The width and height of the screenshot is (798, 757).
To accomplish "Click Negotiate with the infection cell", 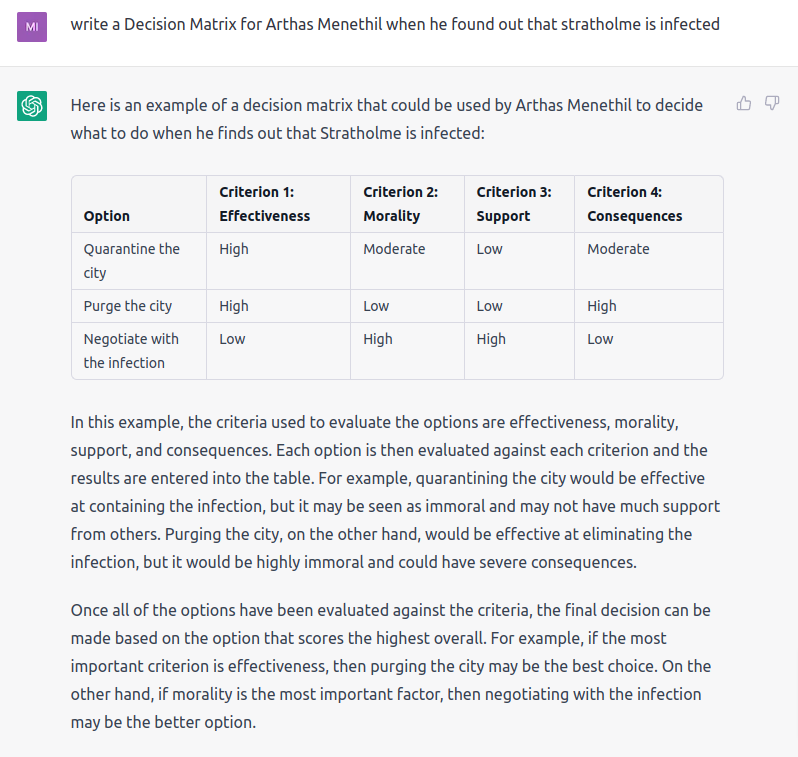I will click(x=131, y=351).
